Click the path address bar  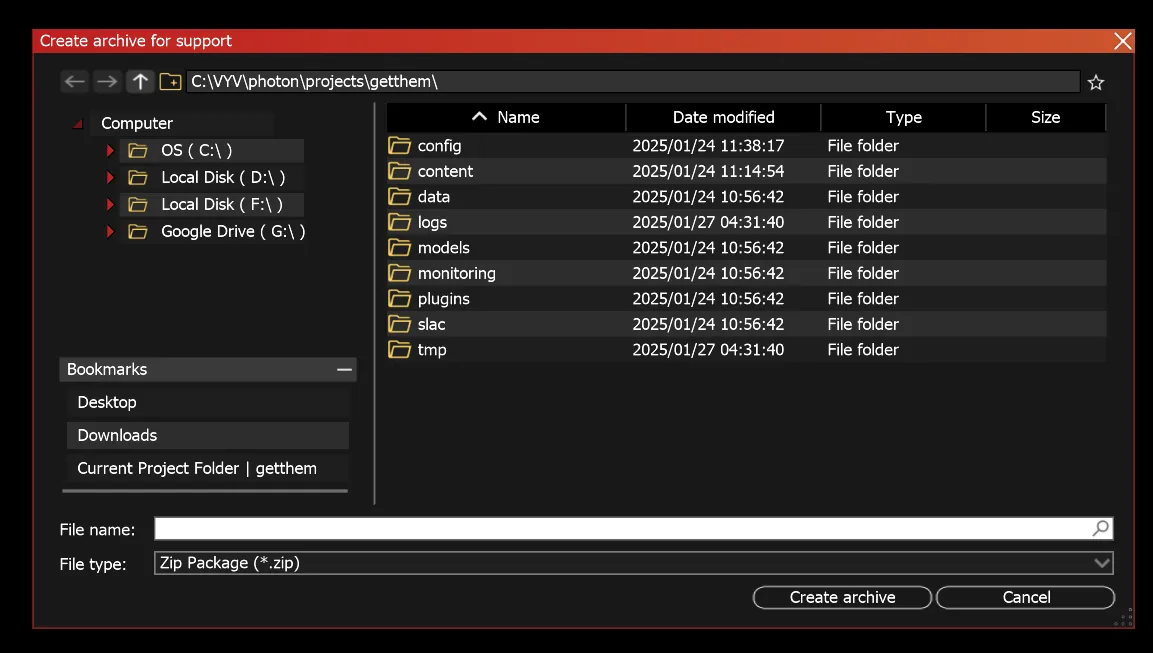[x=633, y=82]
